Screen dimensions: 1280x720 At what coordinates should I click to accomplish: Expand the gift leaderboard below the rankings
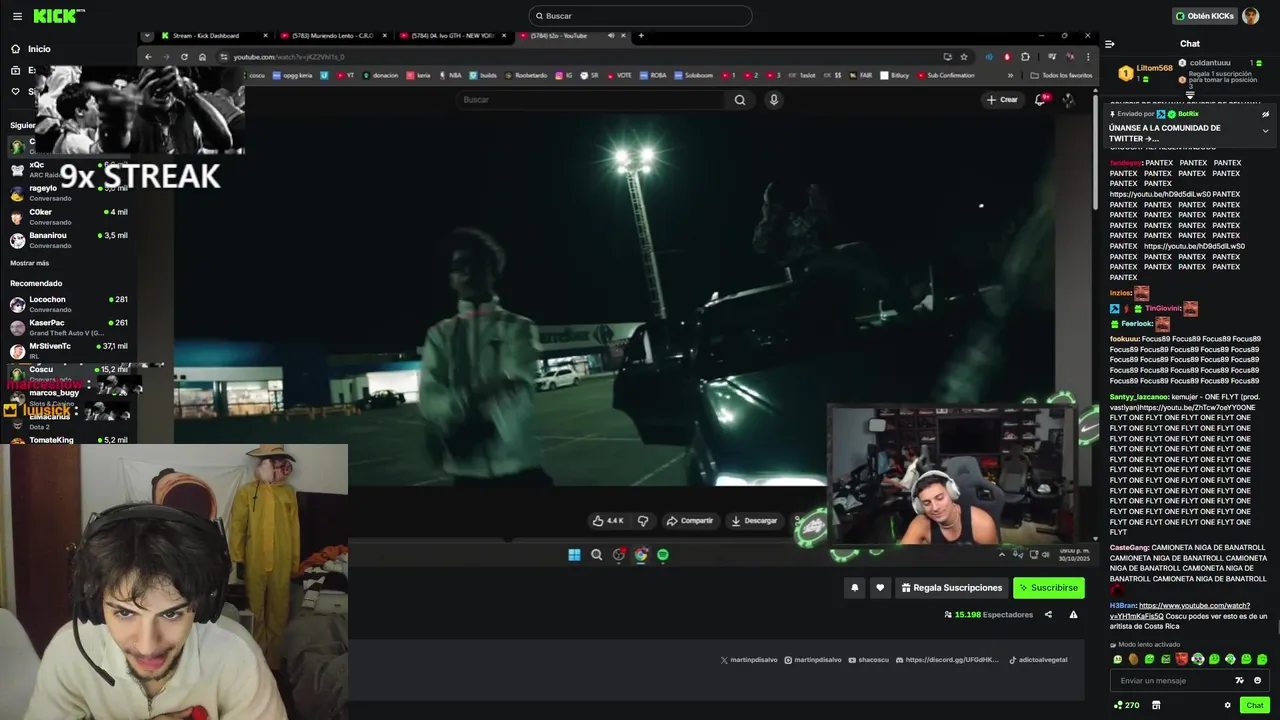[1190, 96]
